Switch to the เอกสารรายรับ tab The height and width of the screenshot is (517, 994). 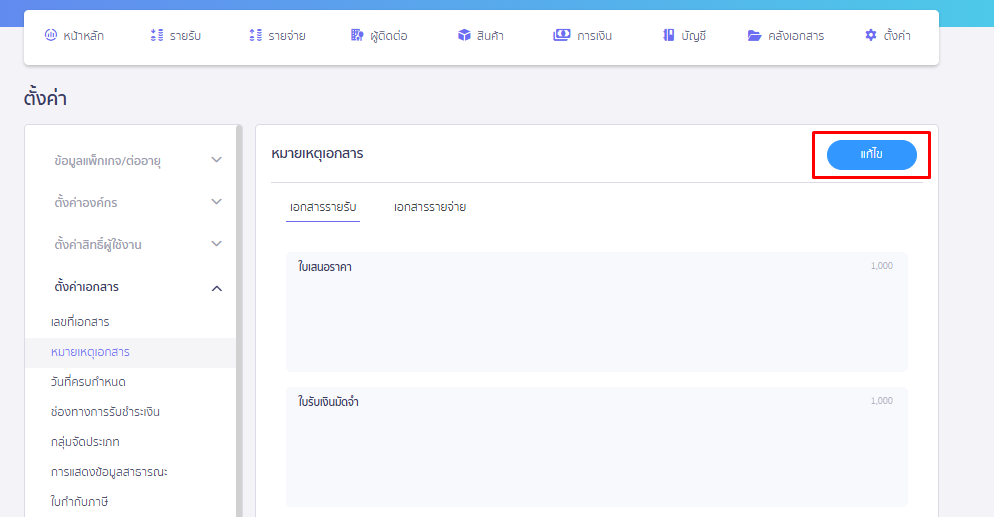[x=323, y=207]
